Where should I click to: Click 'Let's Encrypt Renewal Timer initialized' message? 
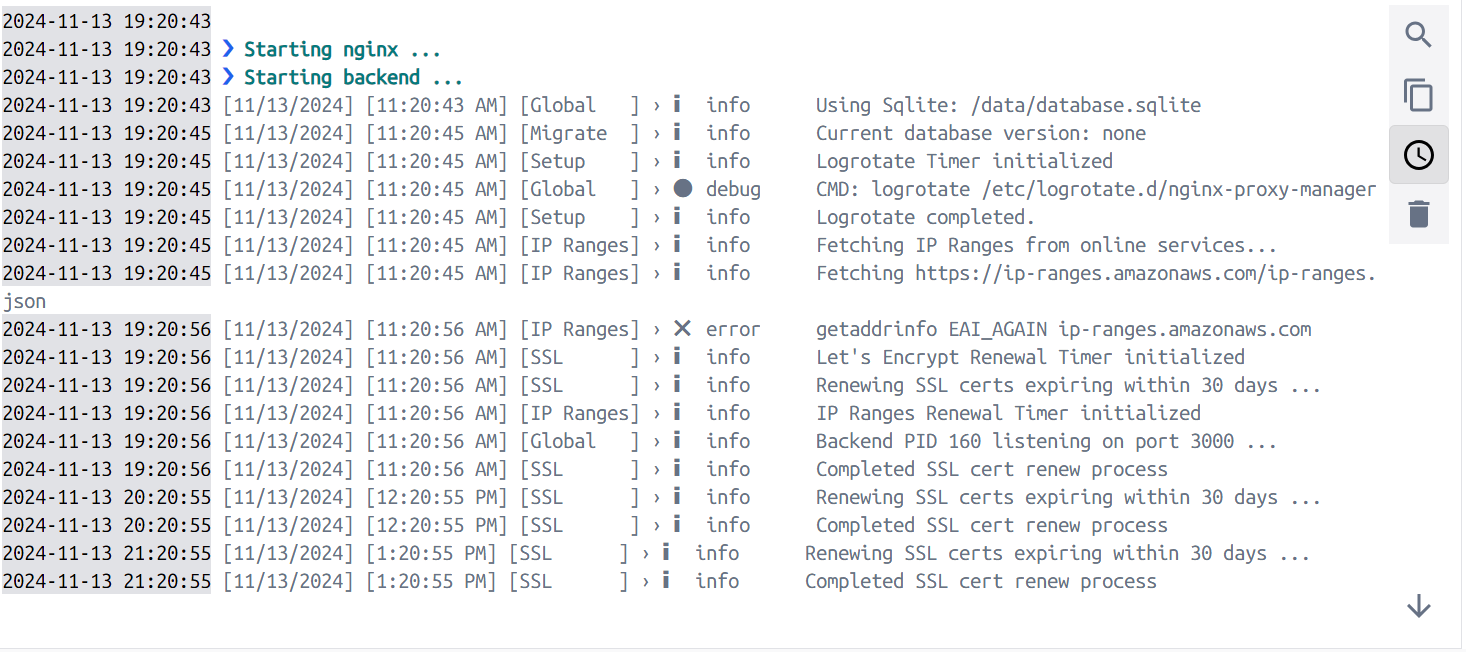coord(1030,357)
